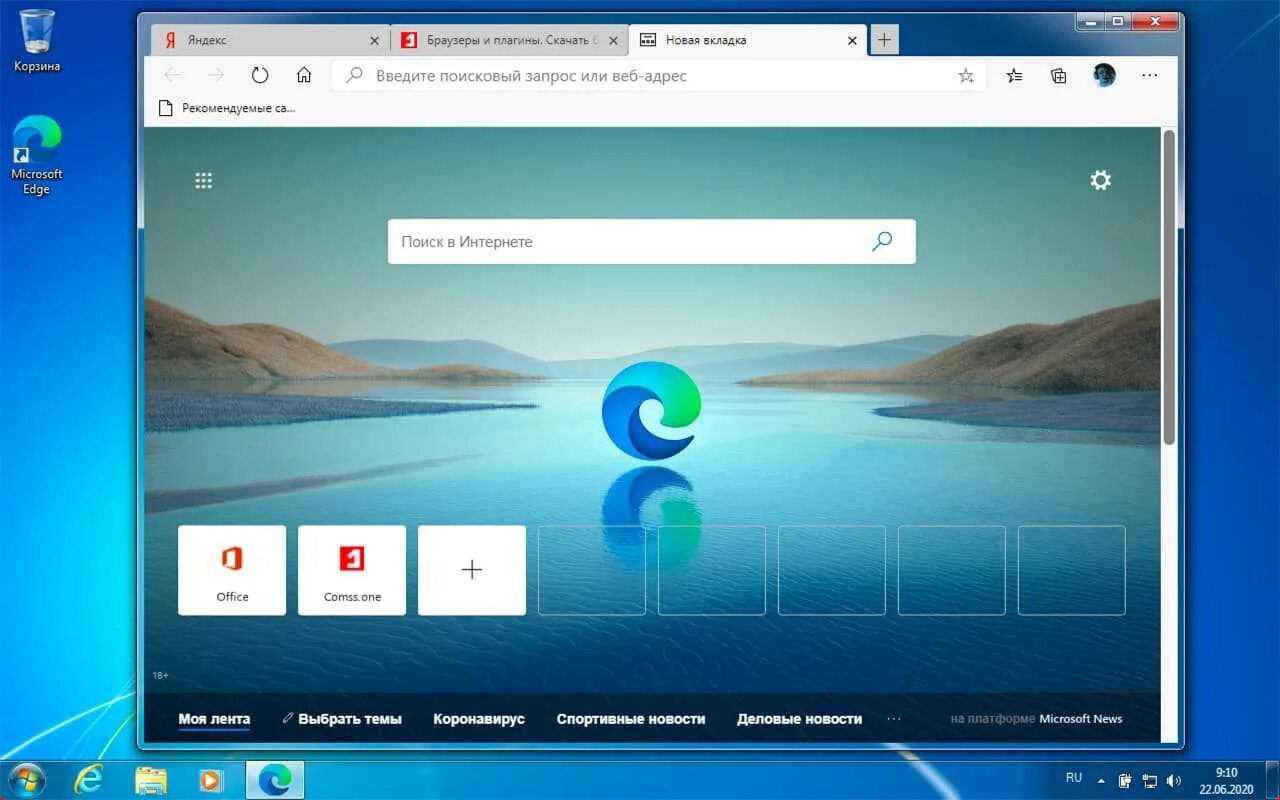
Task: Open the Comss.one quick link tile
Action: coord(352,570)
